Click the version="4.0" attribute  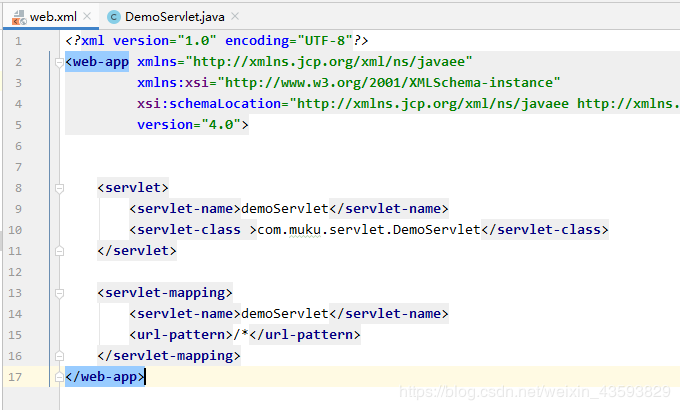[x=189, y=125]
